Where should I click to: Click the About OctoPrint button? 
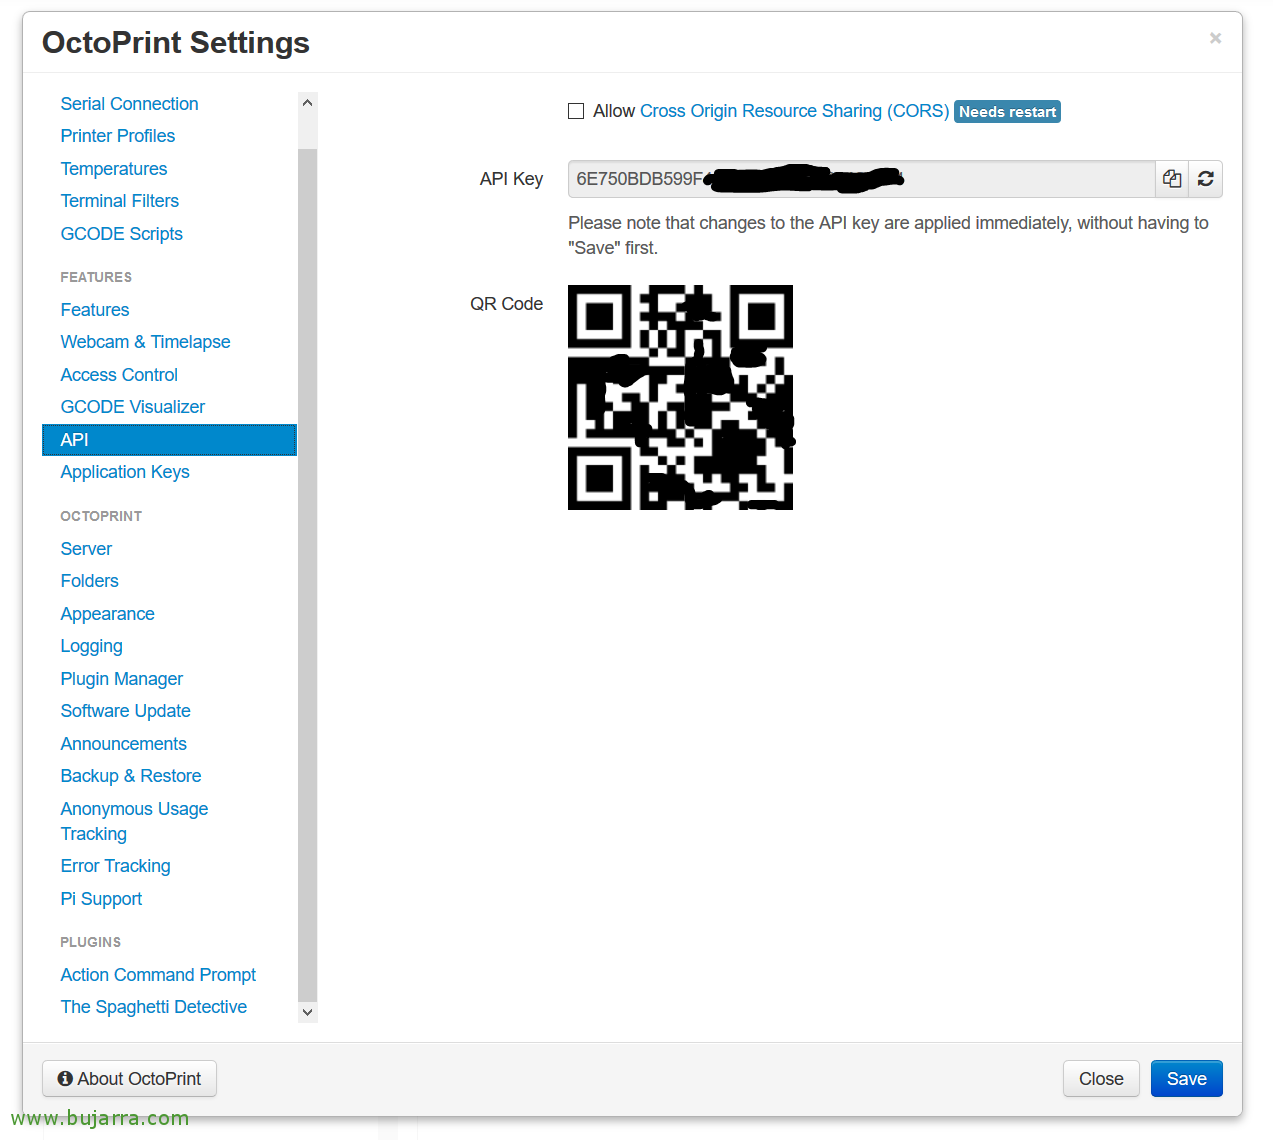(130, 1078)
